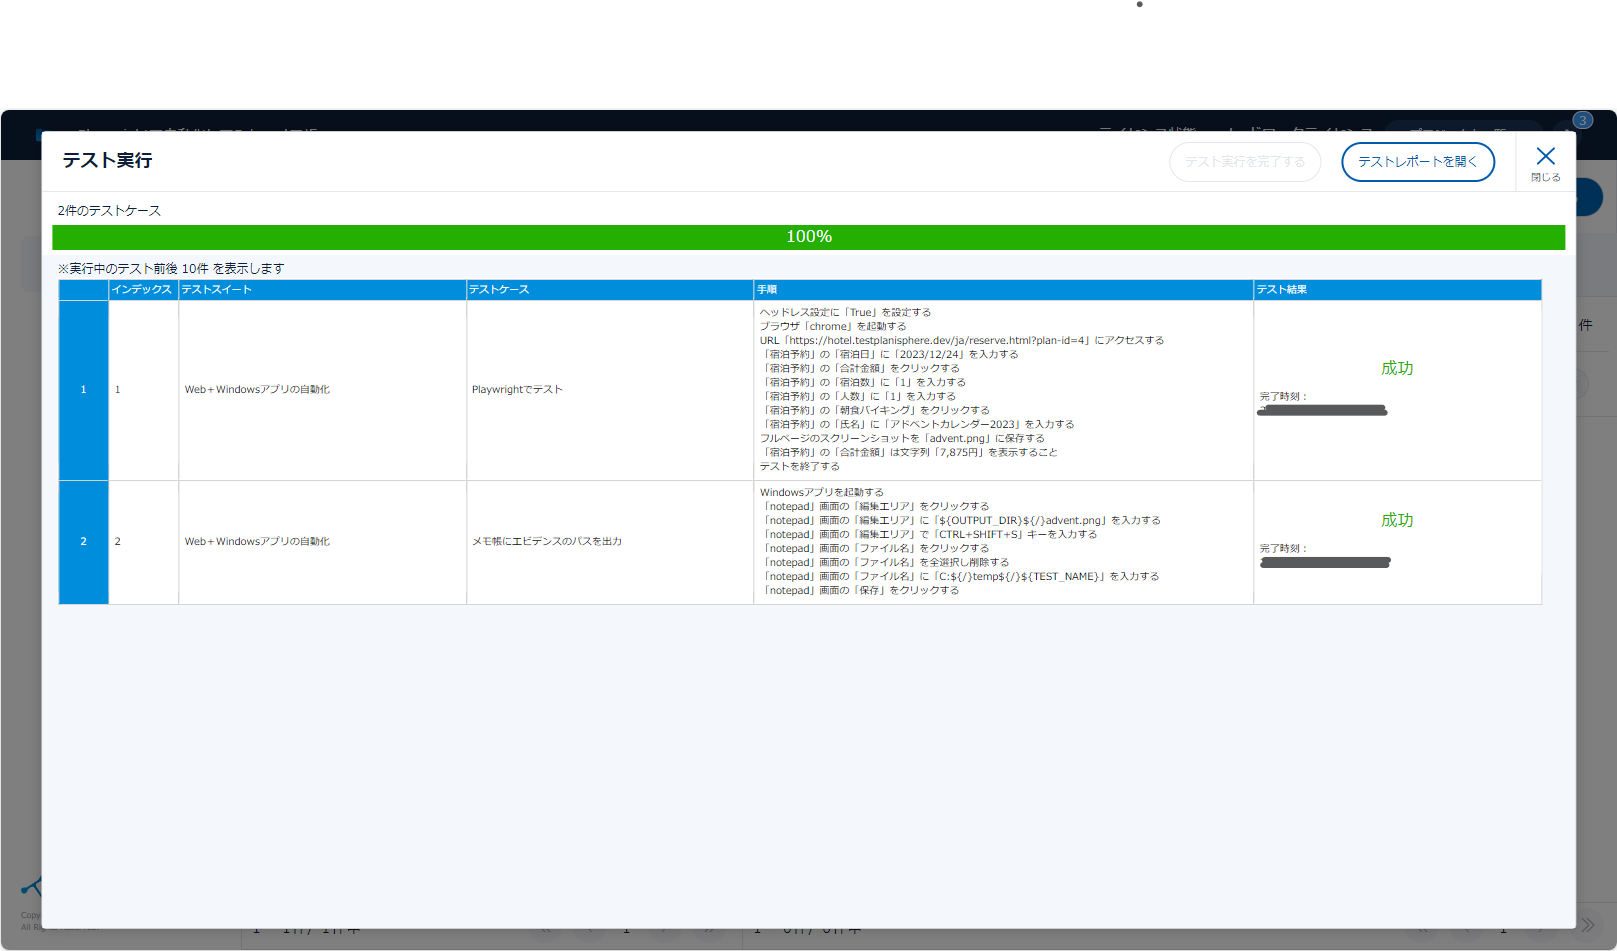Click the notification badge 3 behind the dialog

click(x=1582, y=120)
